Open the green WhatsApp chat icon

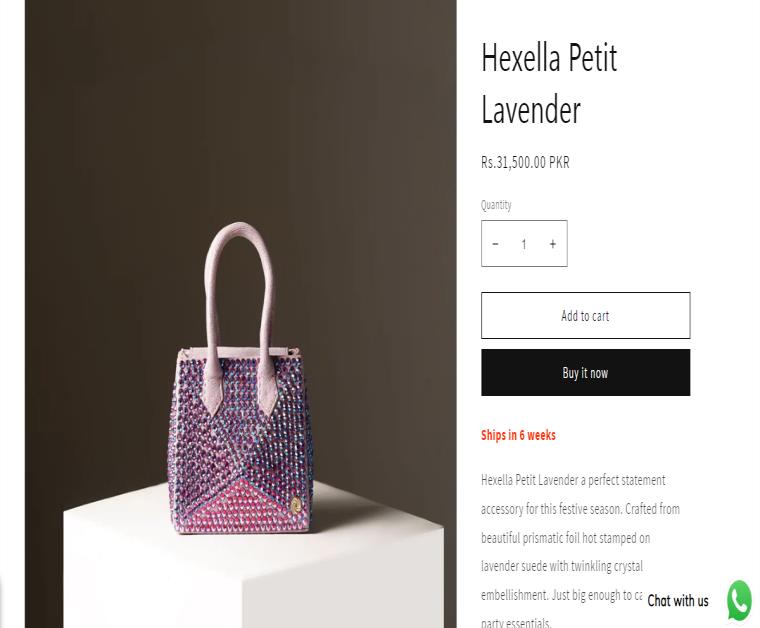(739, 600)
